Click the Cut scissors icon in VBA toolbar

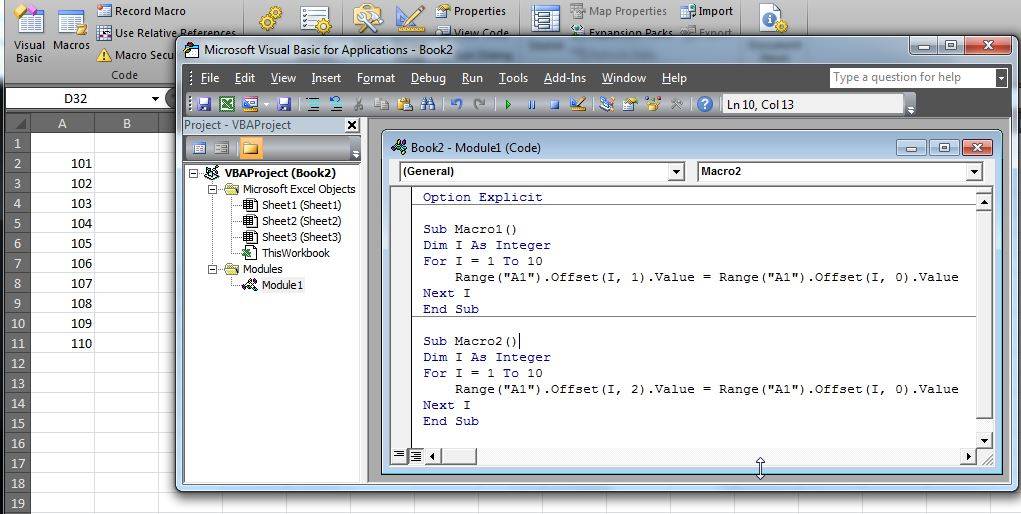[x=359, y=104]
